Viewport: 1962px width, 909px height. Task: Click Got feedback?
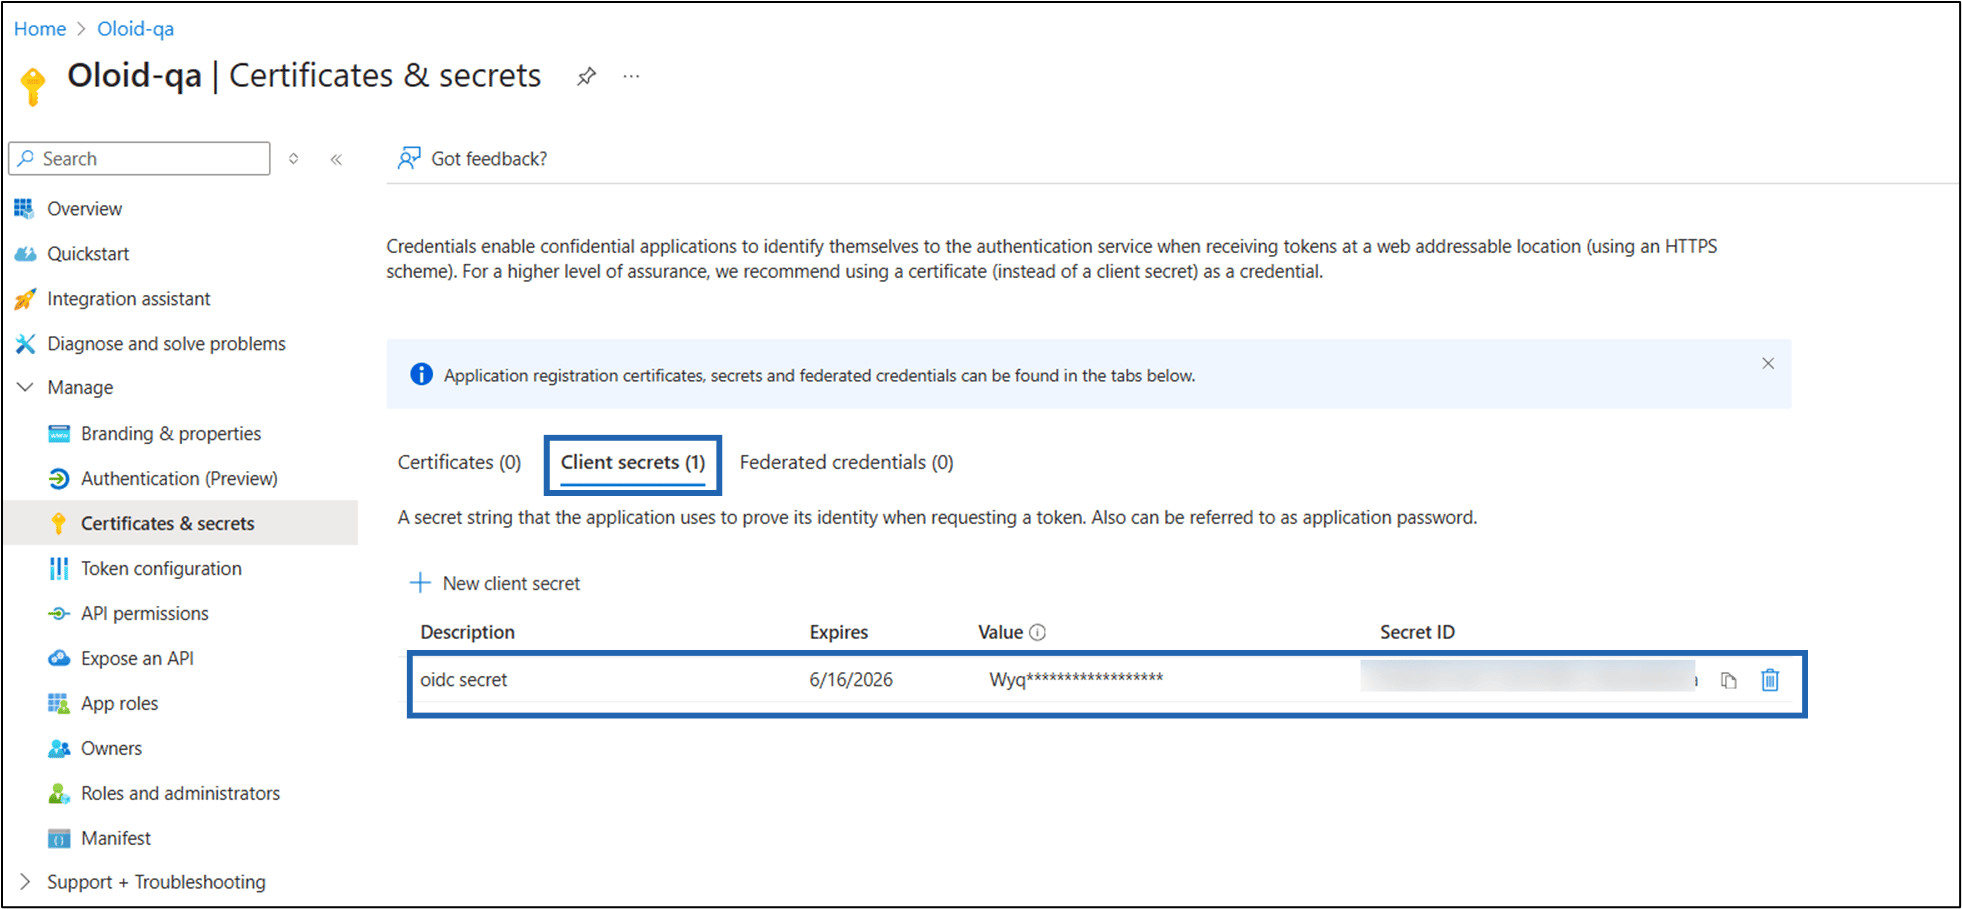pyautogui.click(x=472, y=159)
